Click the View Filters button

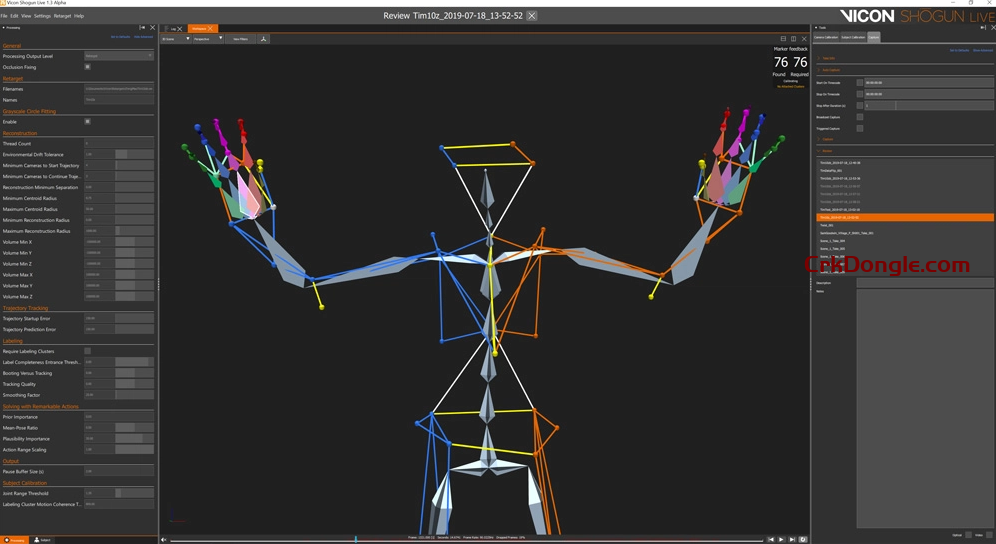[241, 39]
